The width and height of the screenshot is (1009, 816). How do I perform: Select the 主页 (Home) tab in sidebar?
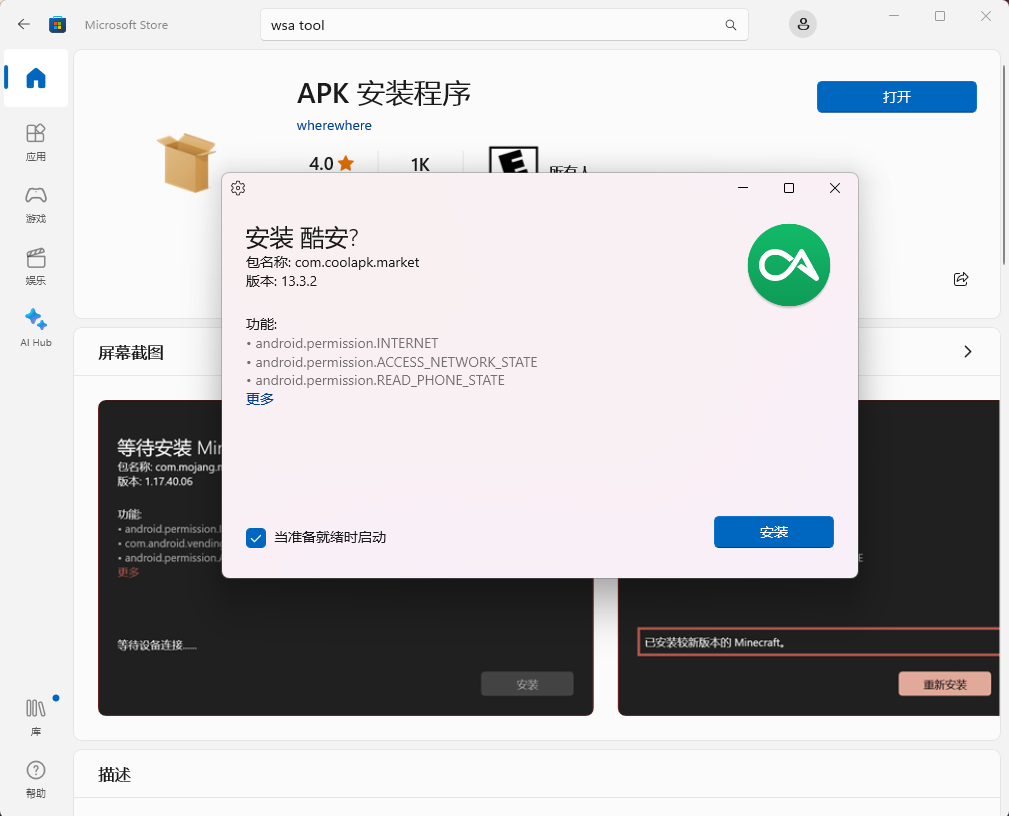35,79
